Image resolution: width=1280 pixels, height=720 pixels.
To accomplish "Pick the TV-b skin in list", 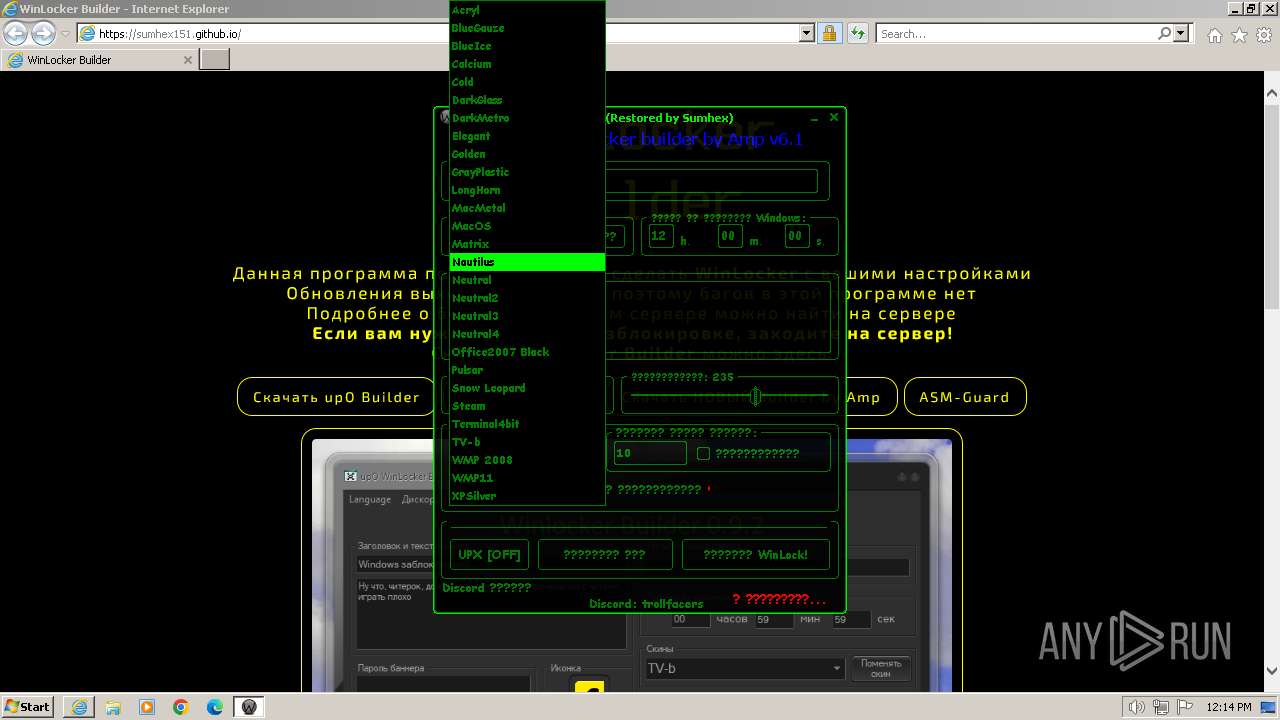I will click(x=527, y=442).
